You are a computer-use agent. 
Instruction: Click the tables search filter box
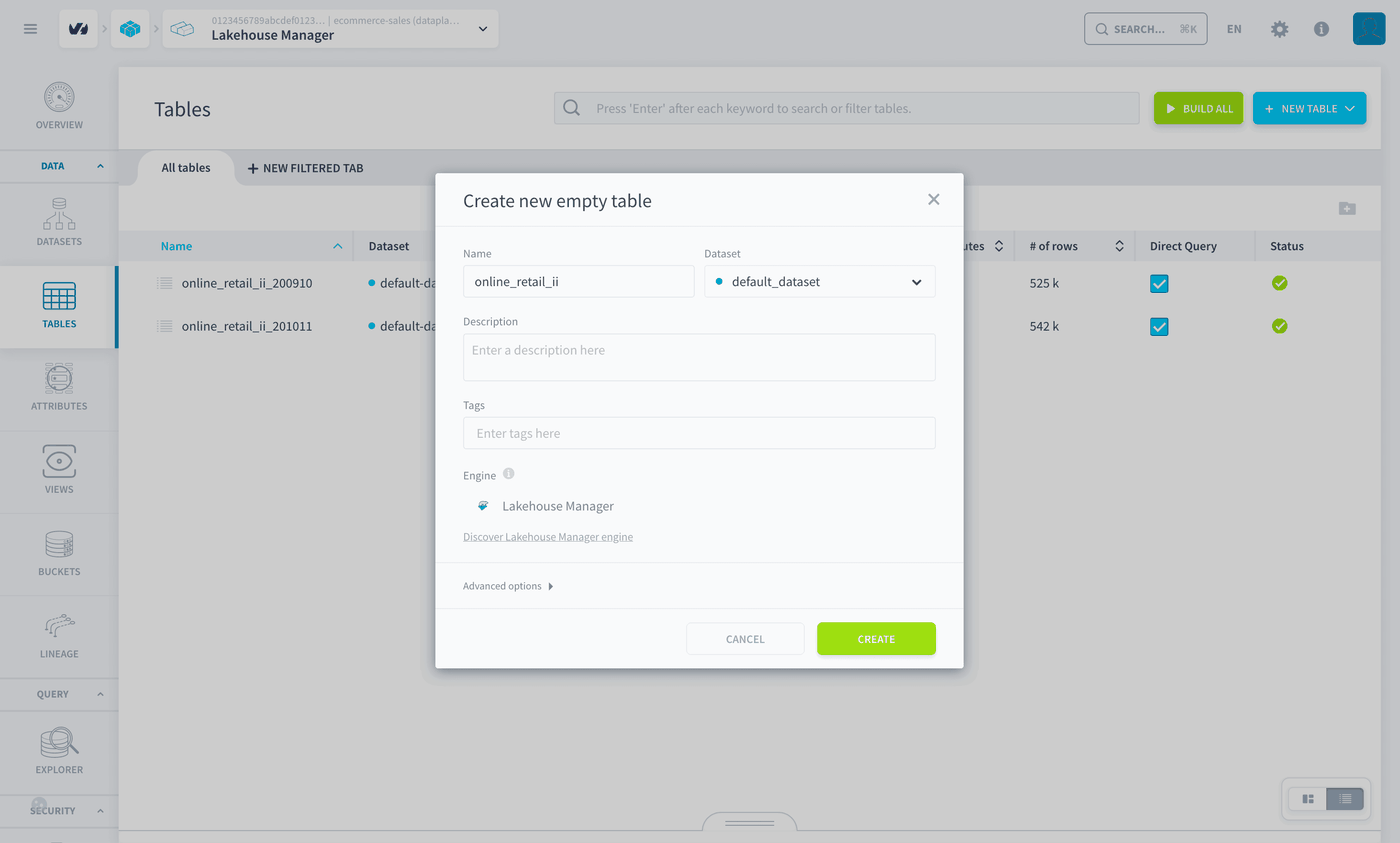tap(847, 108)
